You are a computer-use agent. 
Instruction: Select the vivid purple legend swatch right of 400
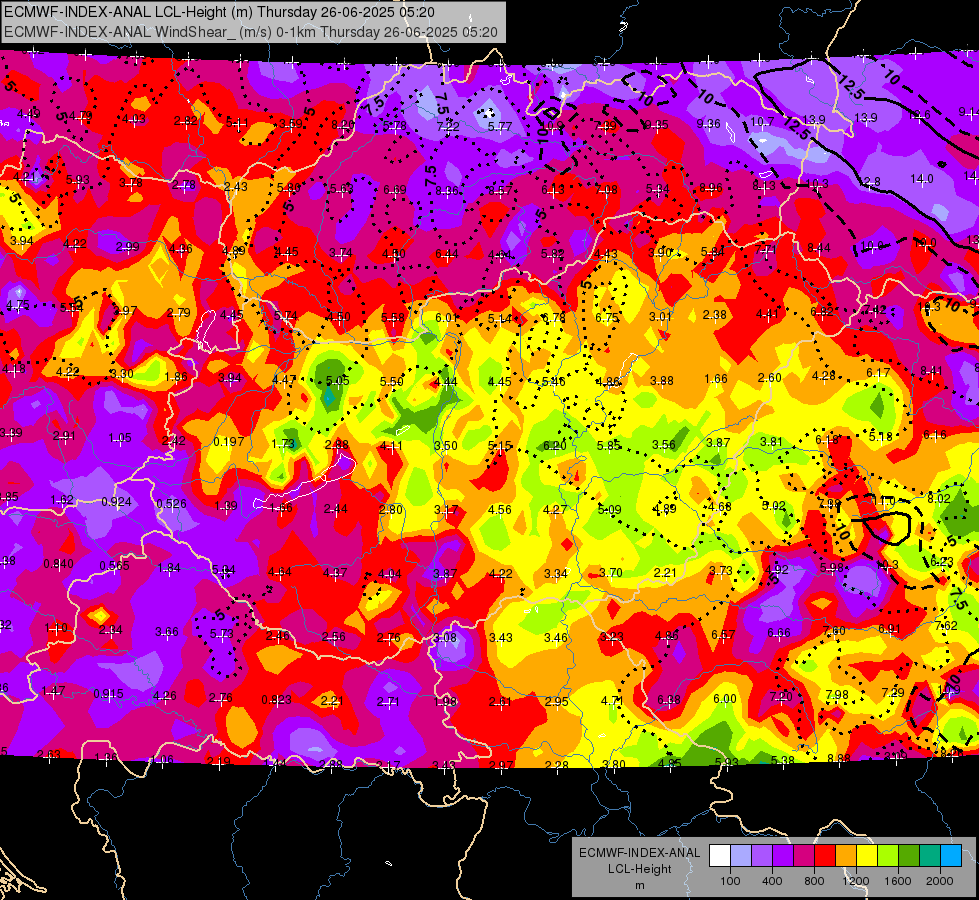783,856
